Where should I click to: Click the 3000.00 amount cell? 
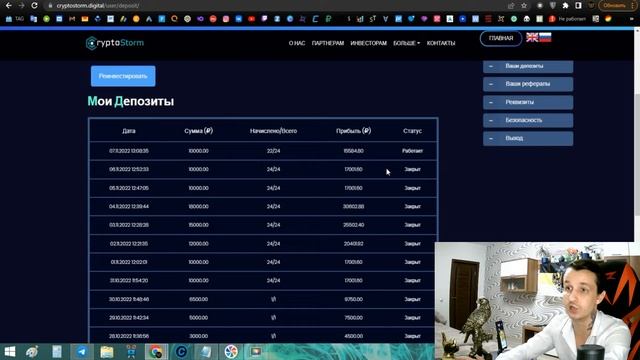click(x=198, y=336)
